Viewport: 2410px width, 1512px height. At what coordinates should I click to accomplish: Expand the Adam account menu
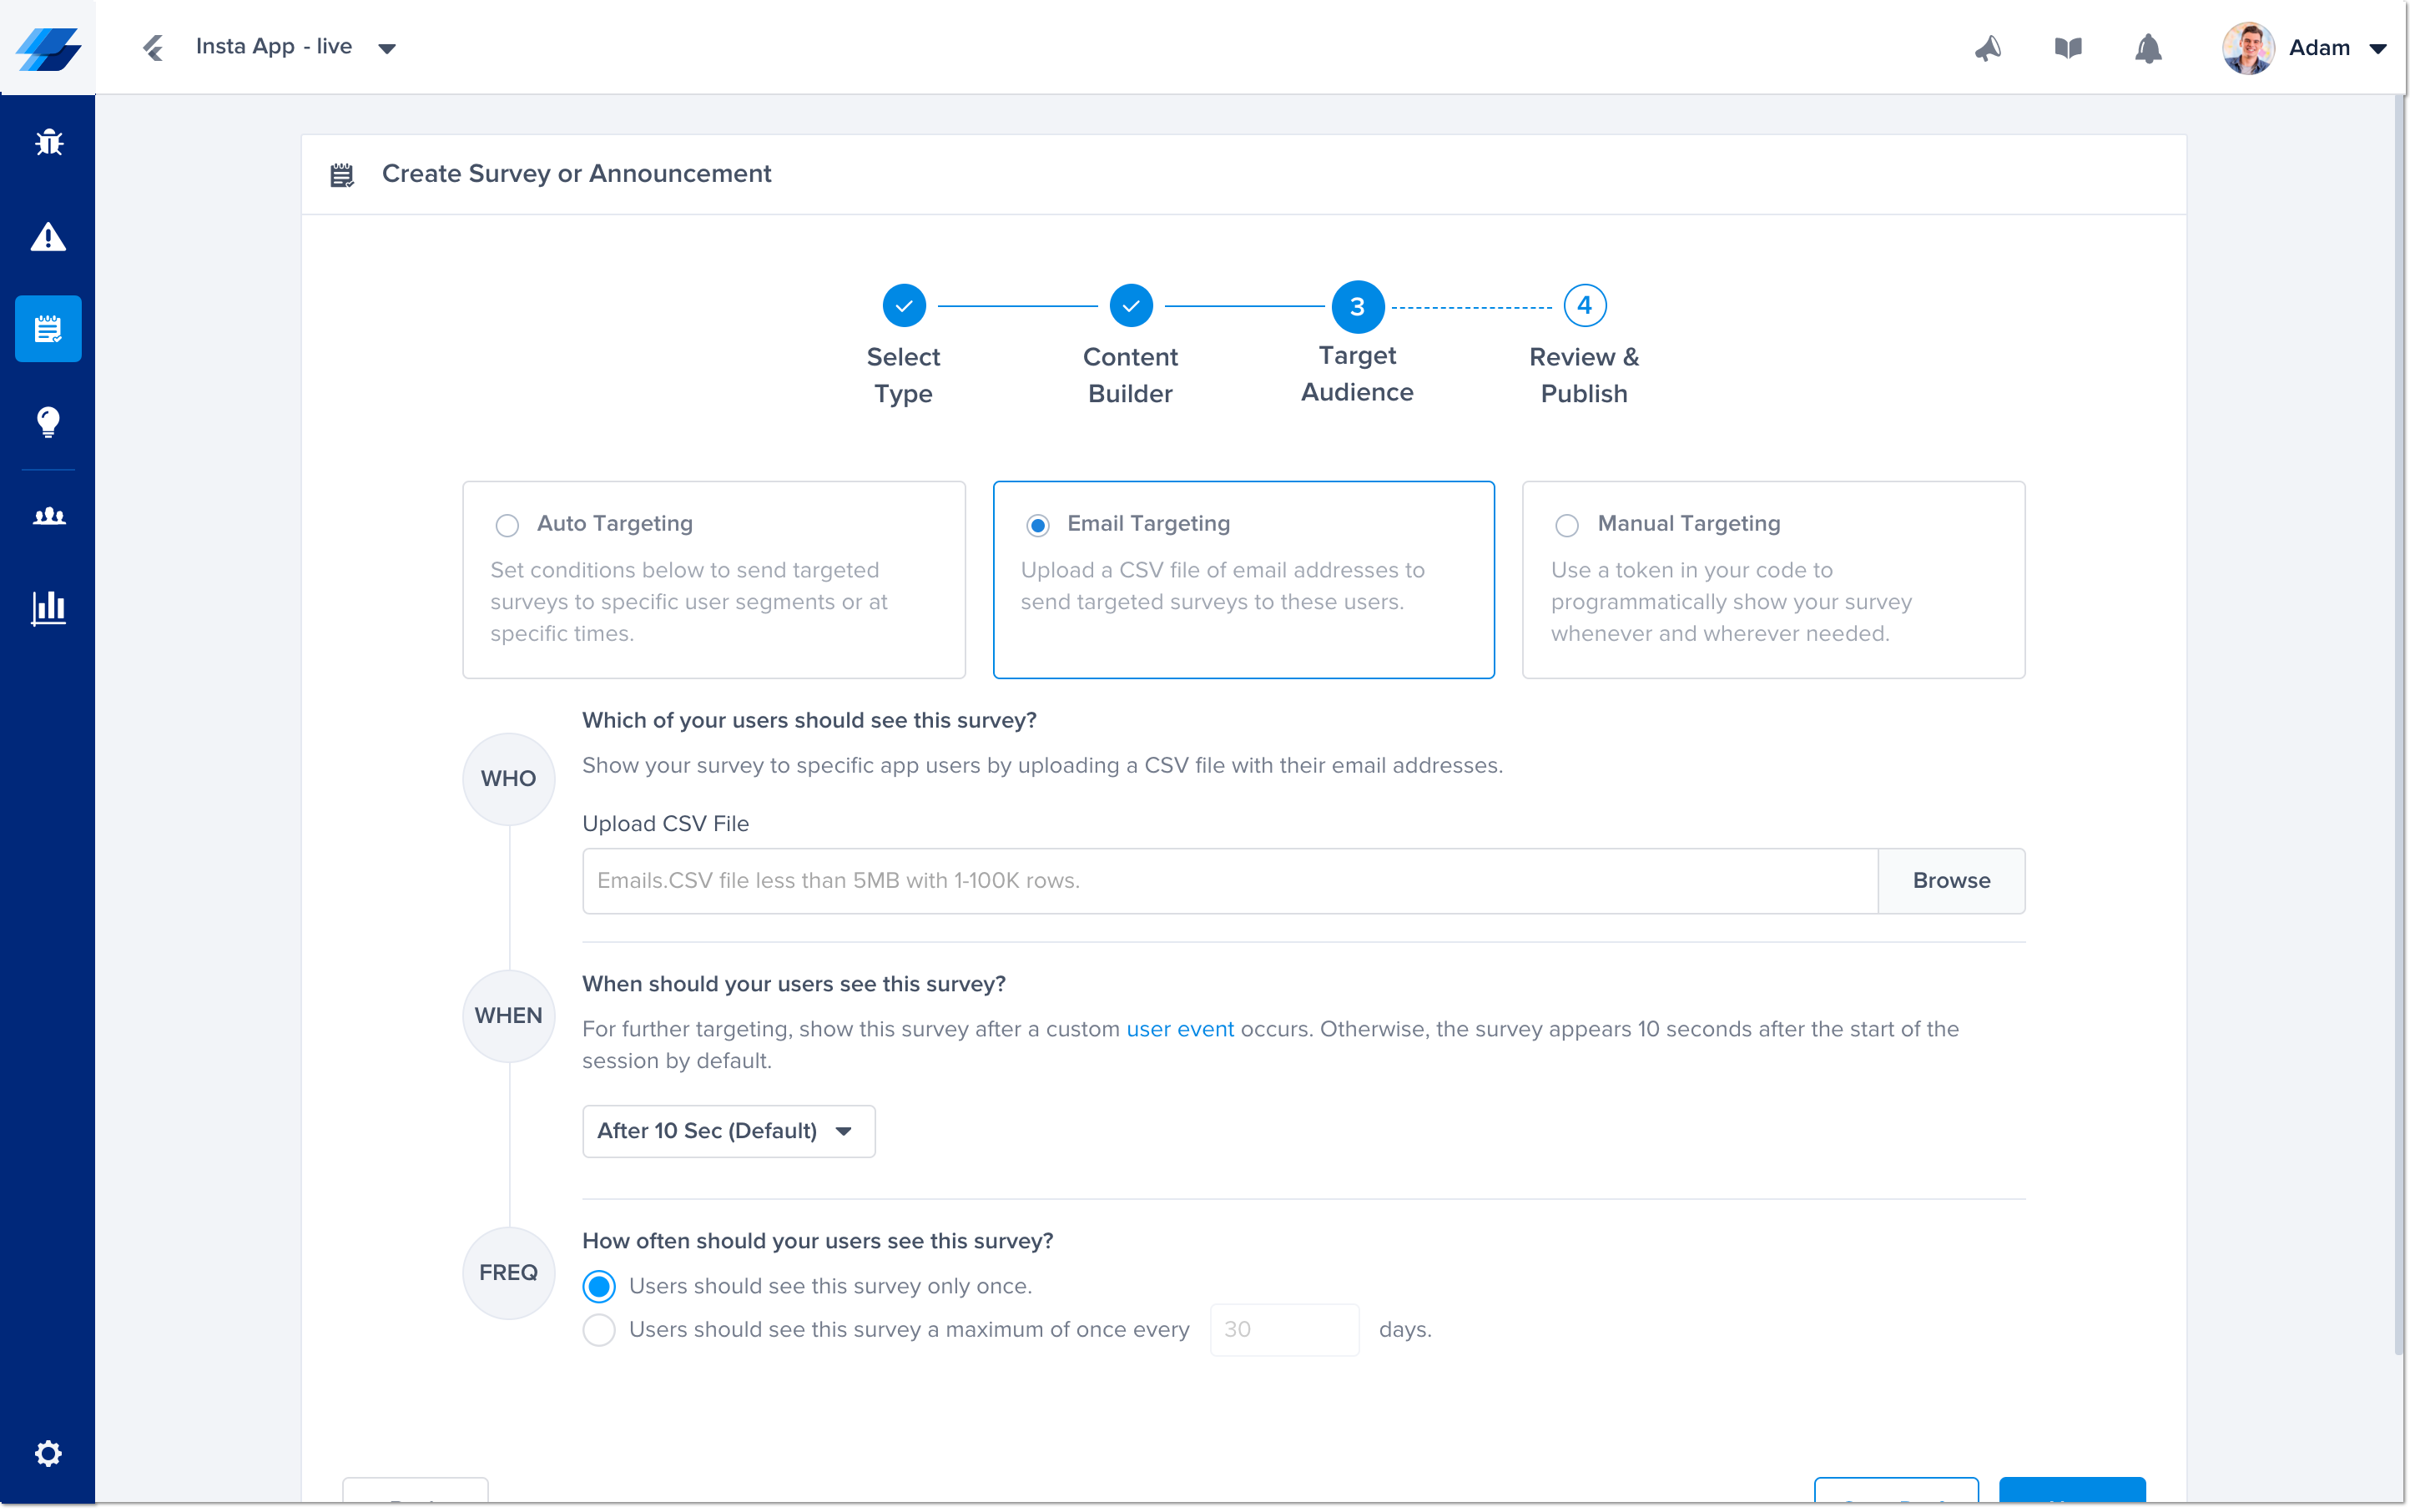click(x=2334, y=48)
